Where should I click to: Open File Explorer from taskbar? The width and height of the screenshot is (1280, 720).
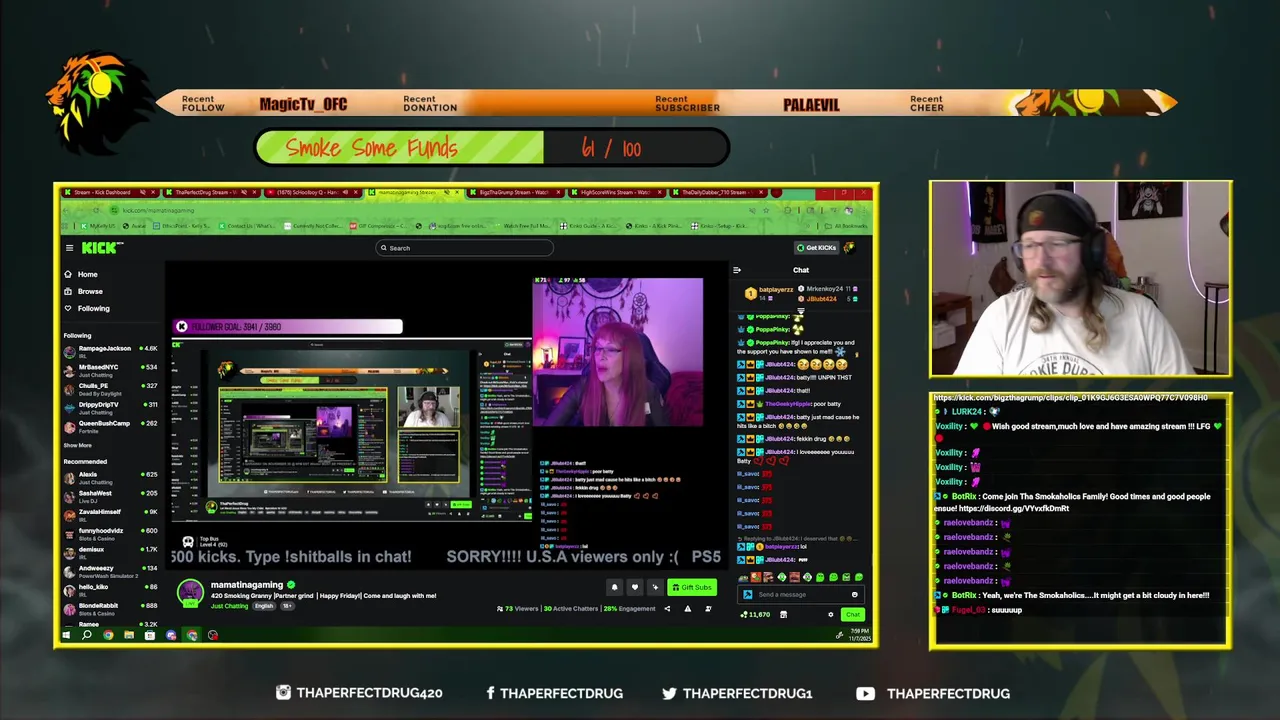[129, 635]
